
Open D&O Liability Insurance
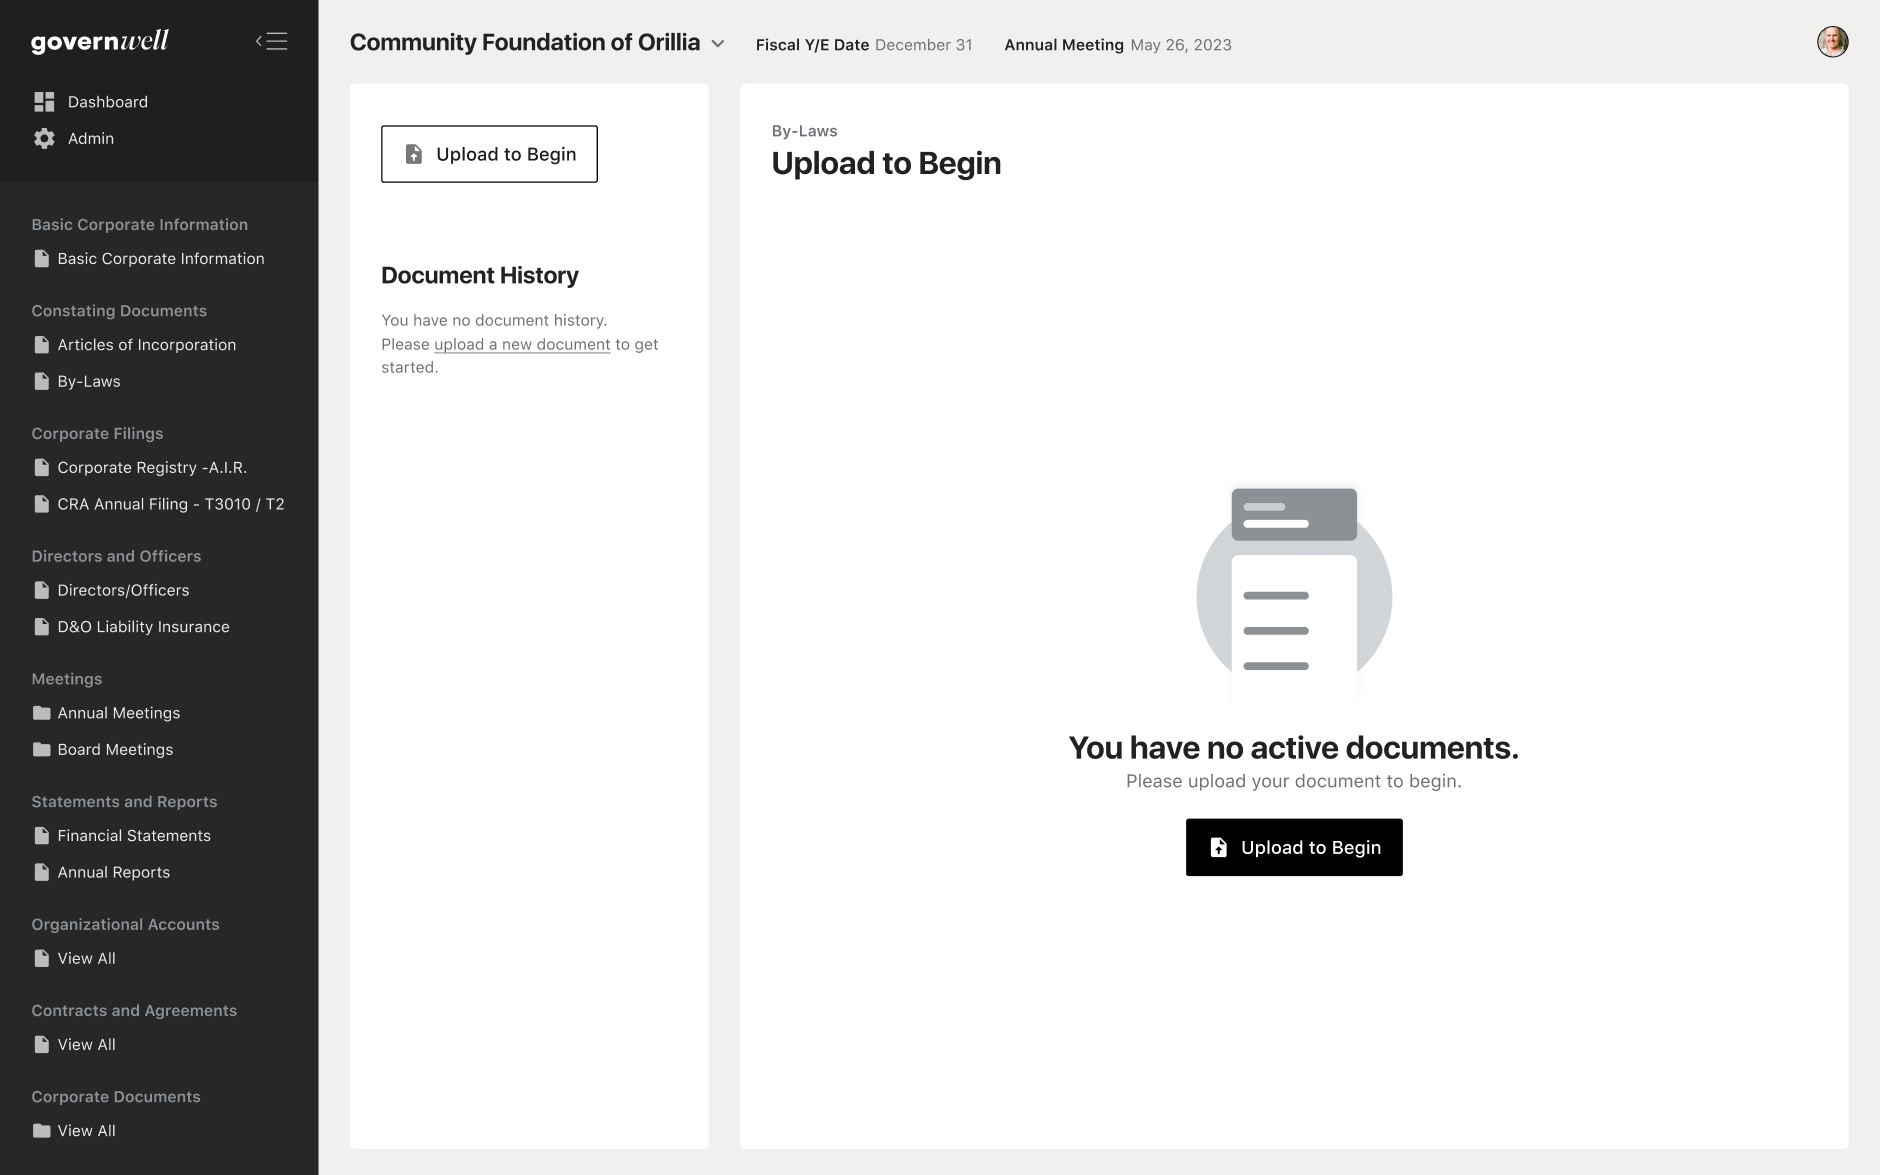click(143, 627)
